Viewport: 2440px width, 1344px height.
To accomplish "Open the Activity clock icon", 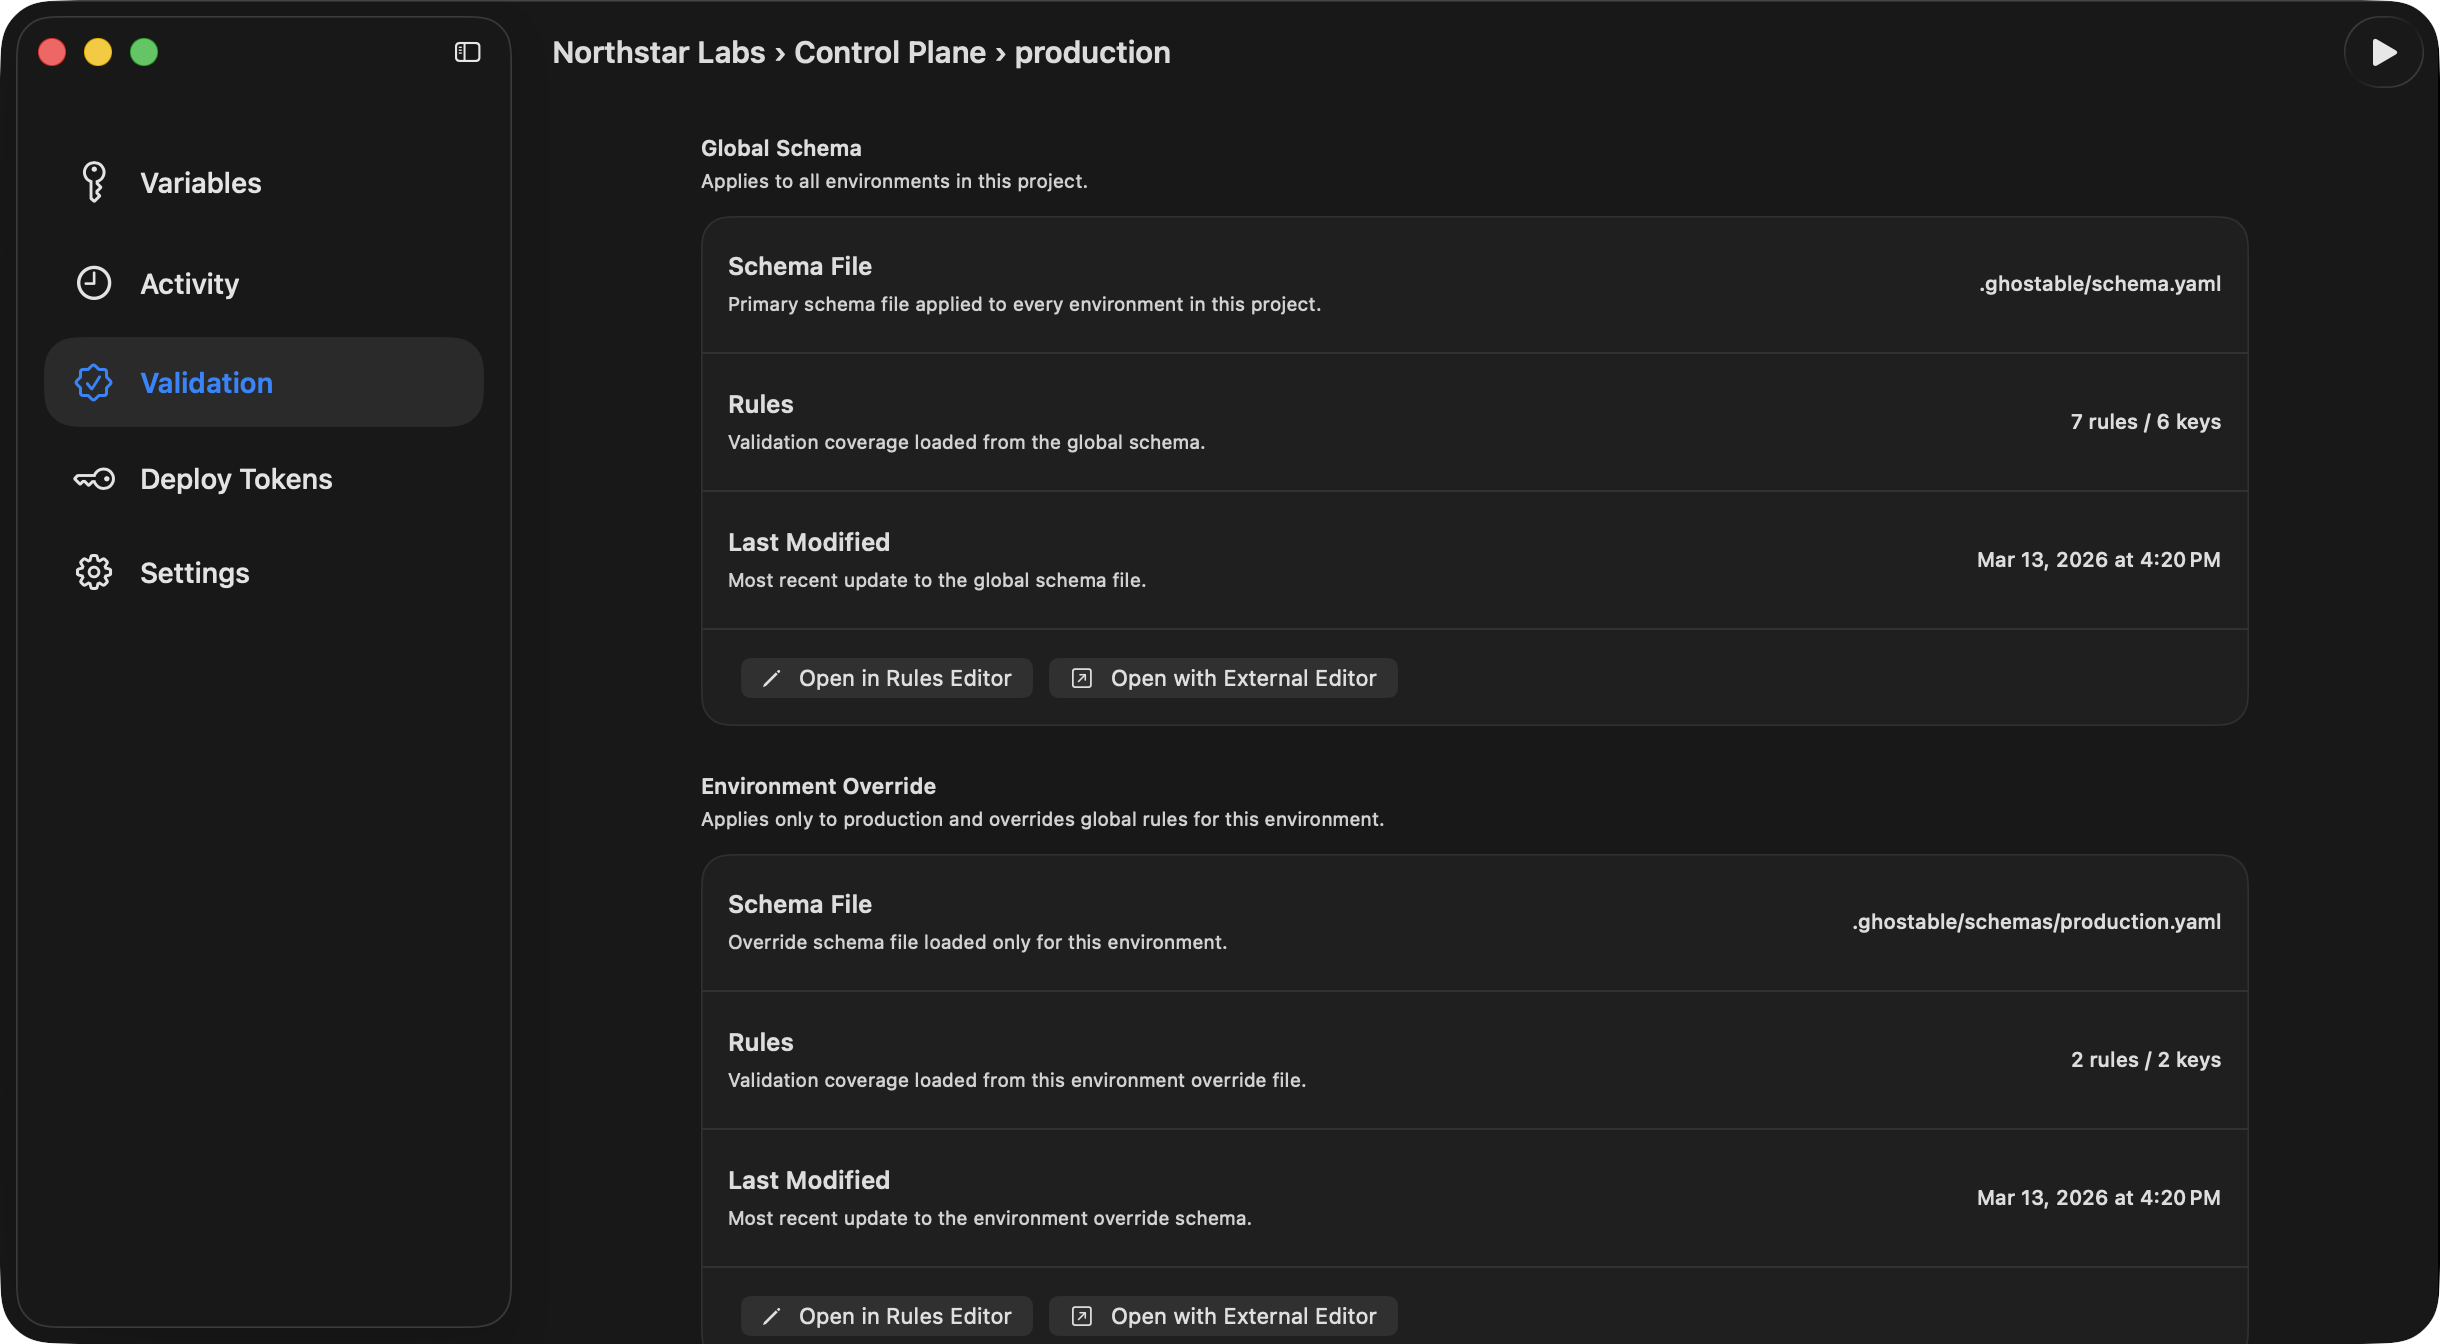I will [x=93, y=283].
